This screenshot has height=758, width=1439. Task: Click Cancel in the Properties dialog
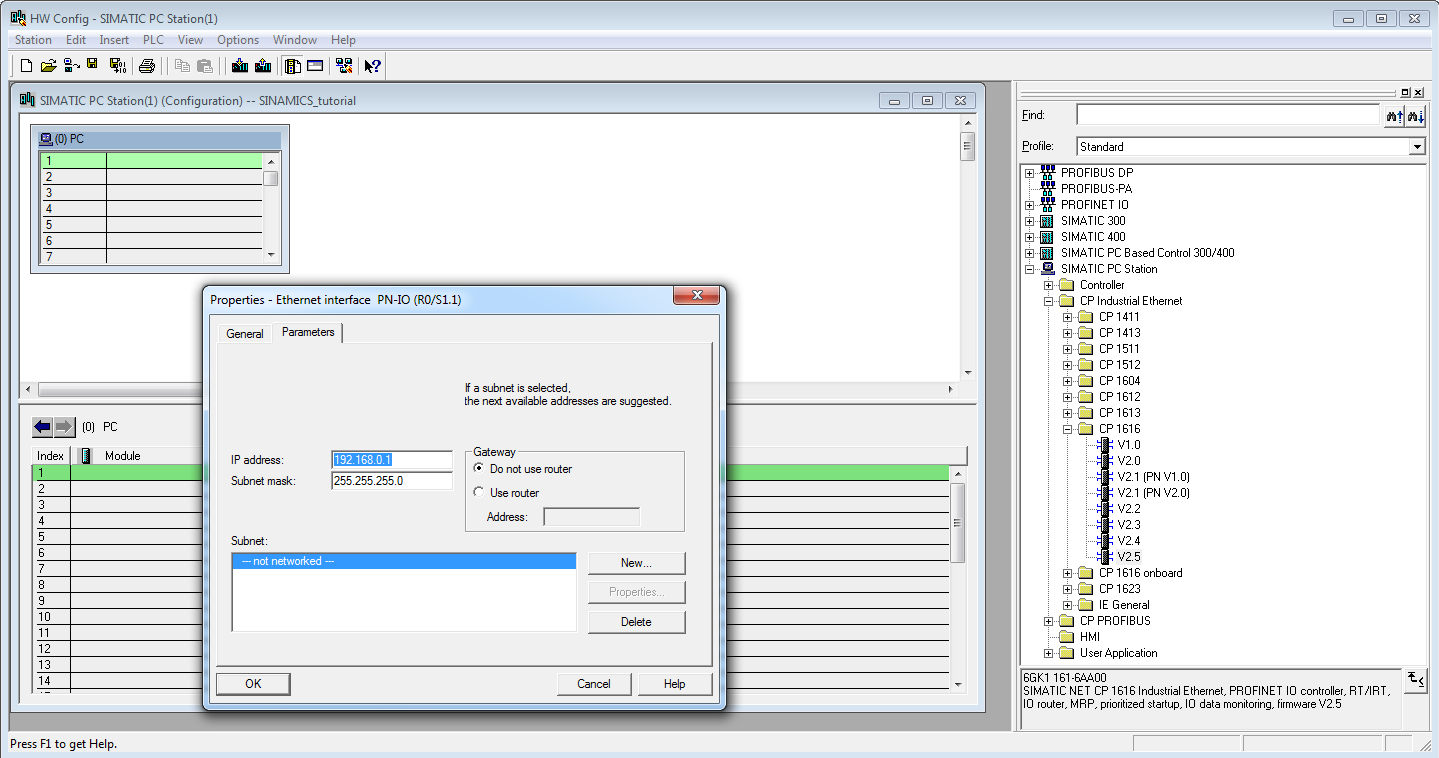click(x=594, y=684)
